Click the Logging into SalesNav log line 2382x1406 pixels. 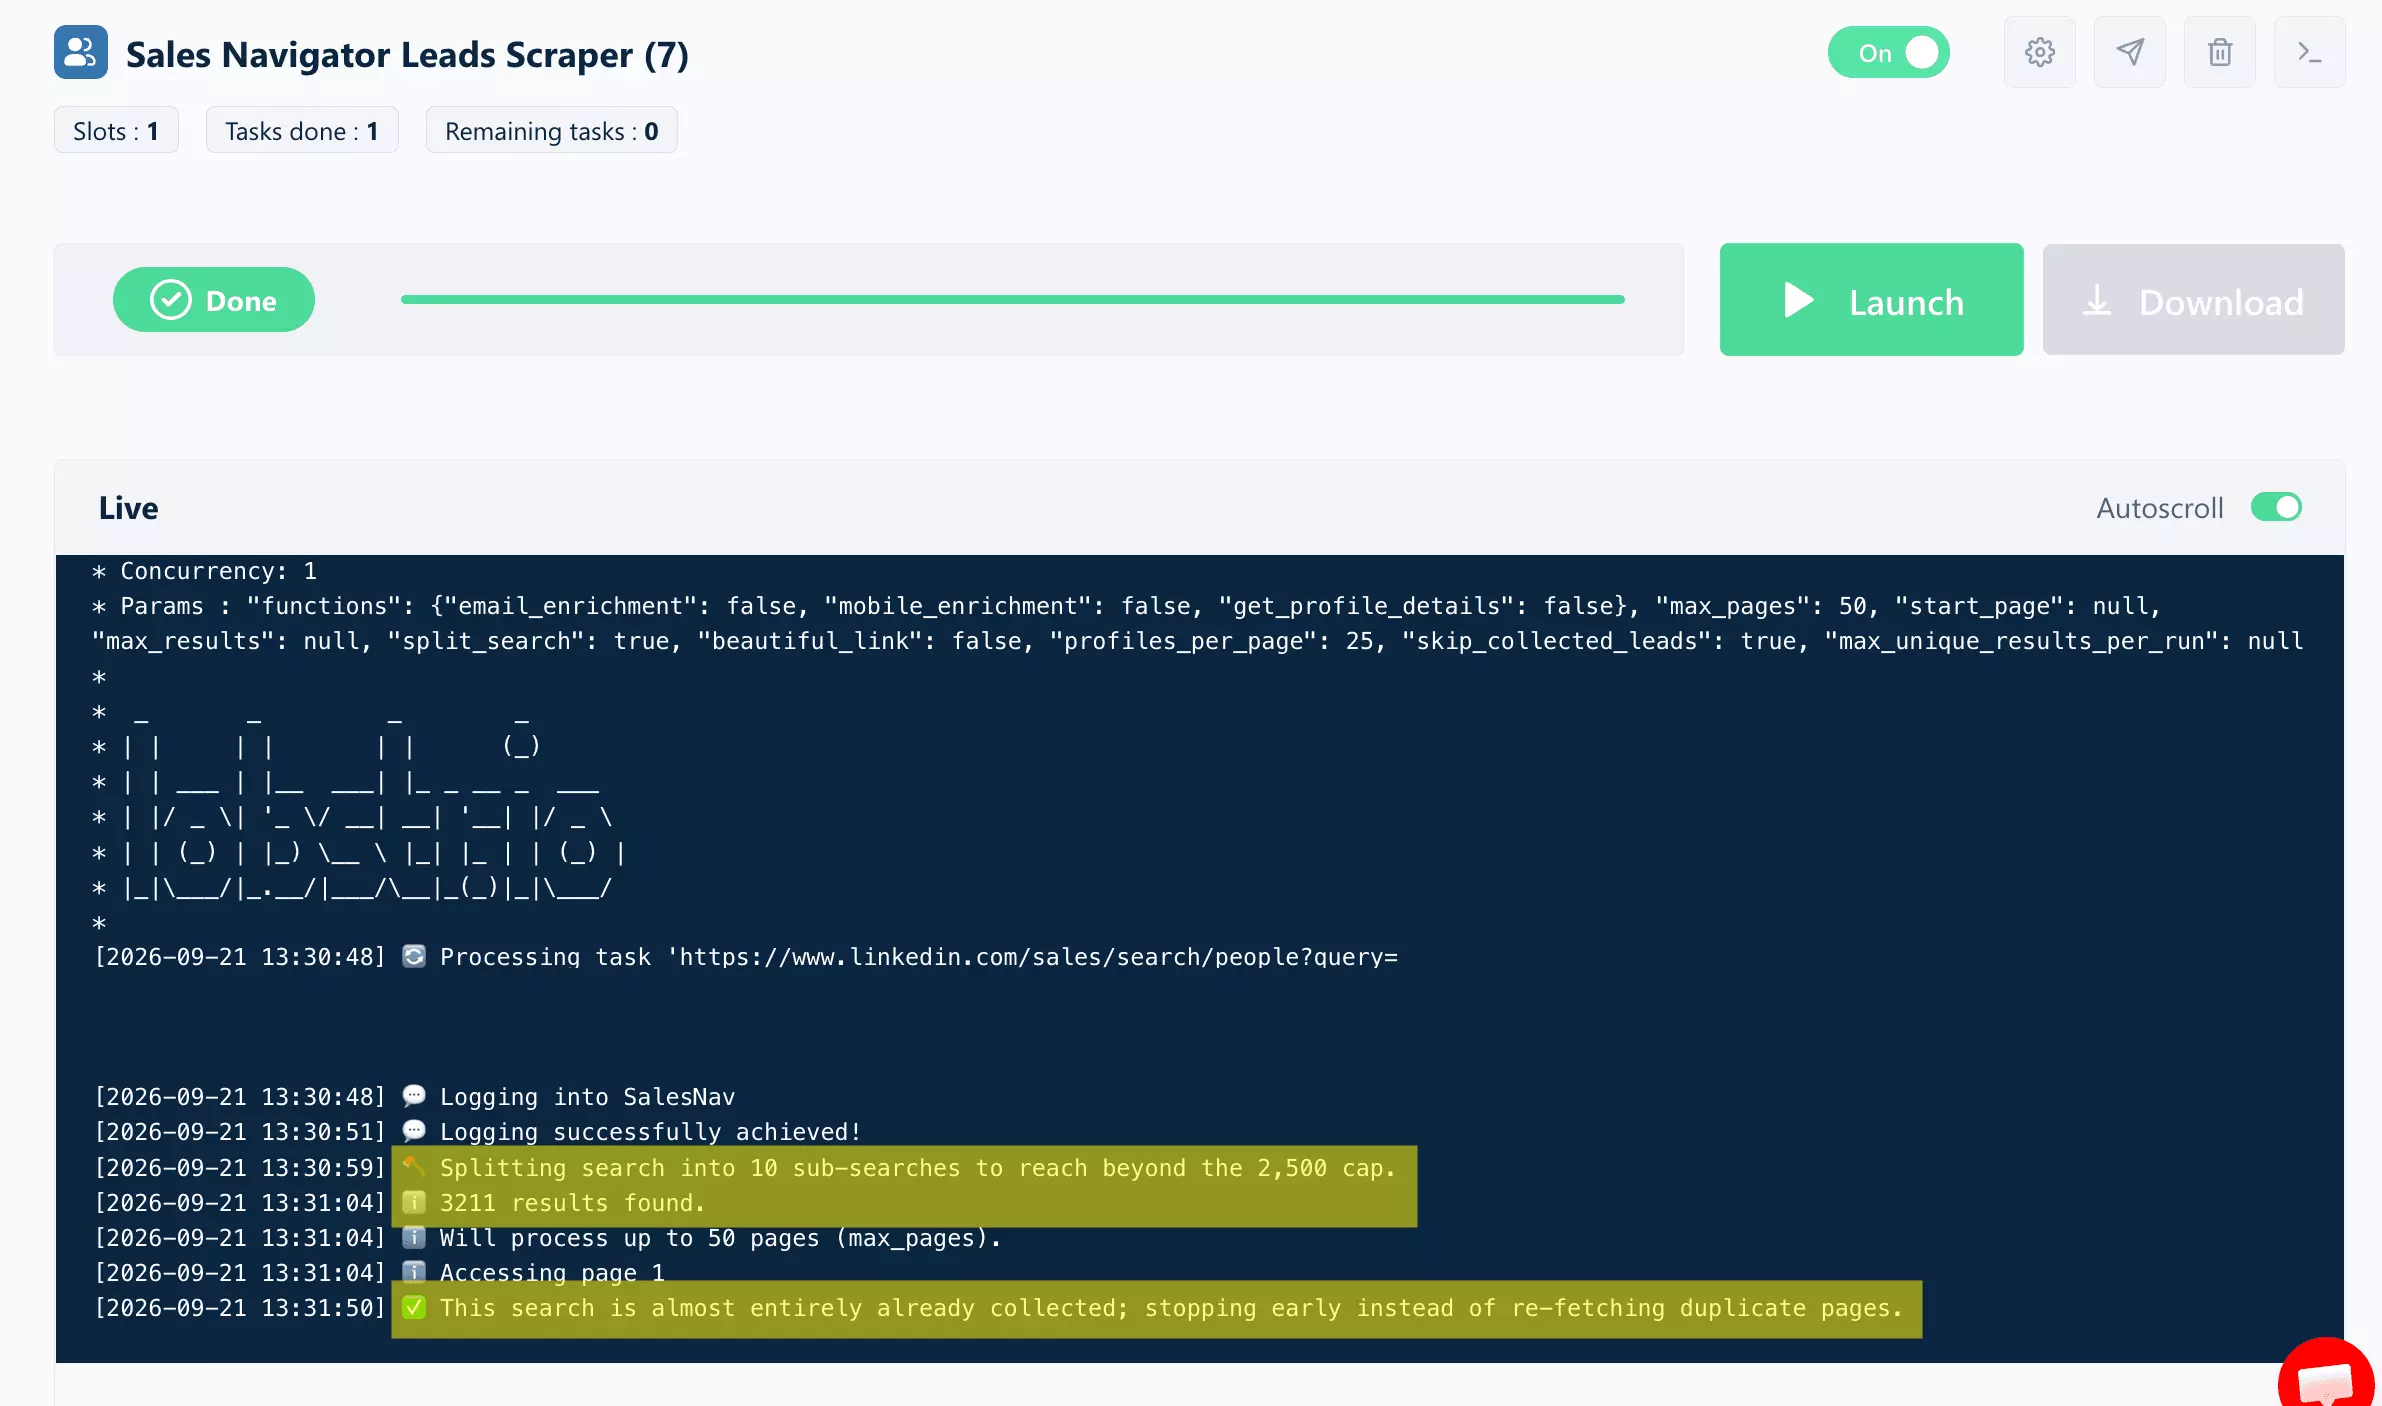(415, 1097)
